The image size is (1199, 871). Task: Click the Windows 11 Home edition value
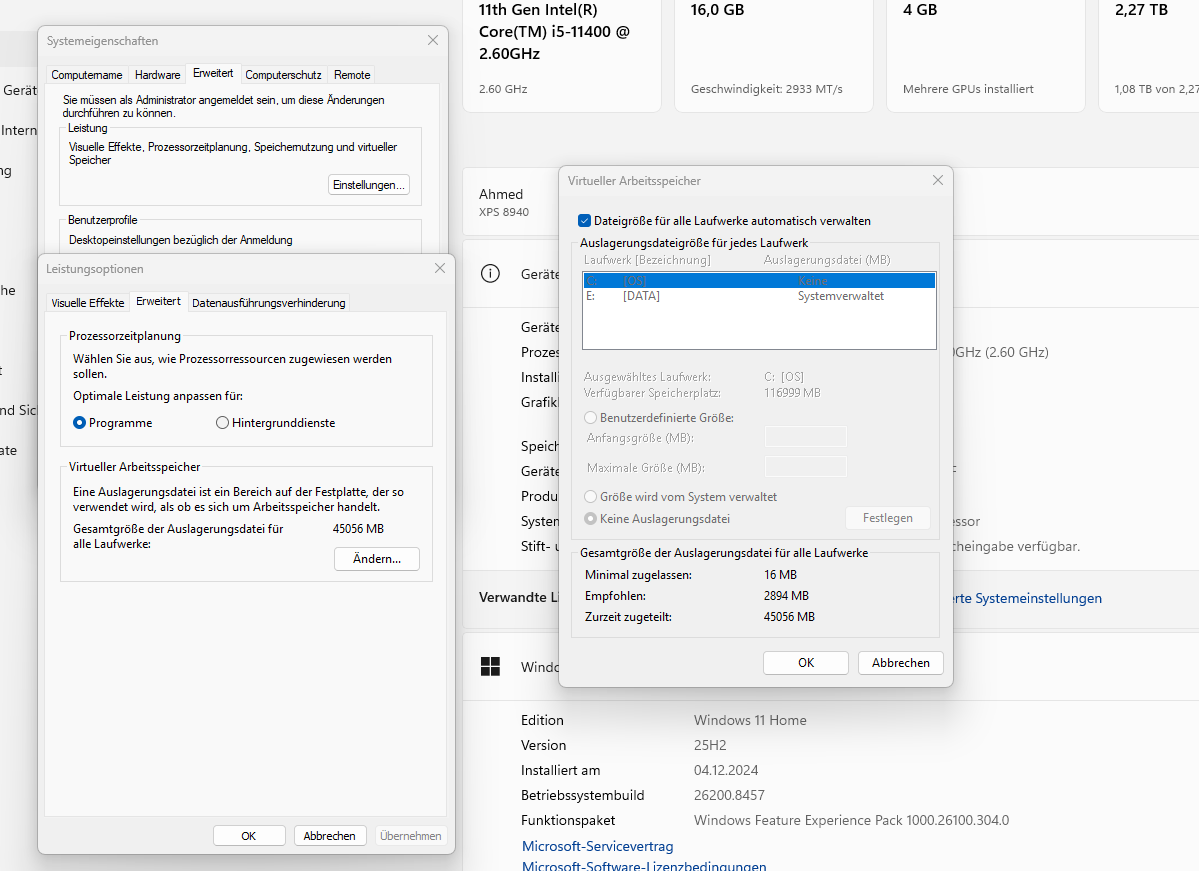pyautogui.click(x=750, y=720)
